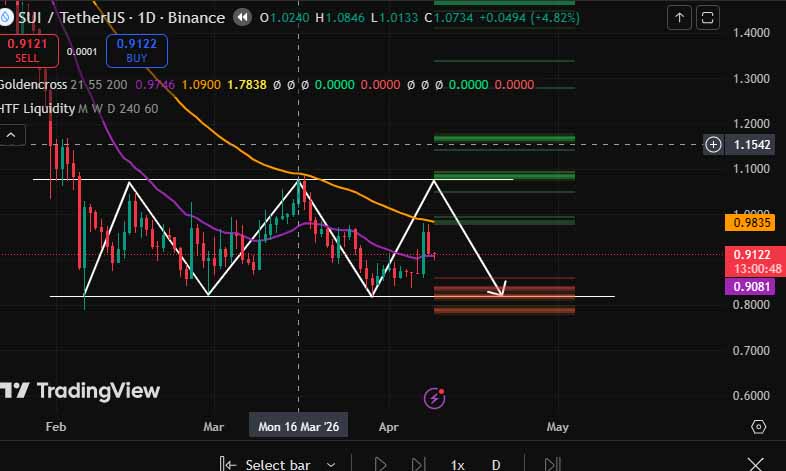786x471 pixels.
Task: Open chart settings hexagon icon
Action: (758, 426)
